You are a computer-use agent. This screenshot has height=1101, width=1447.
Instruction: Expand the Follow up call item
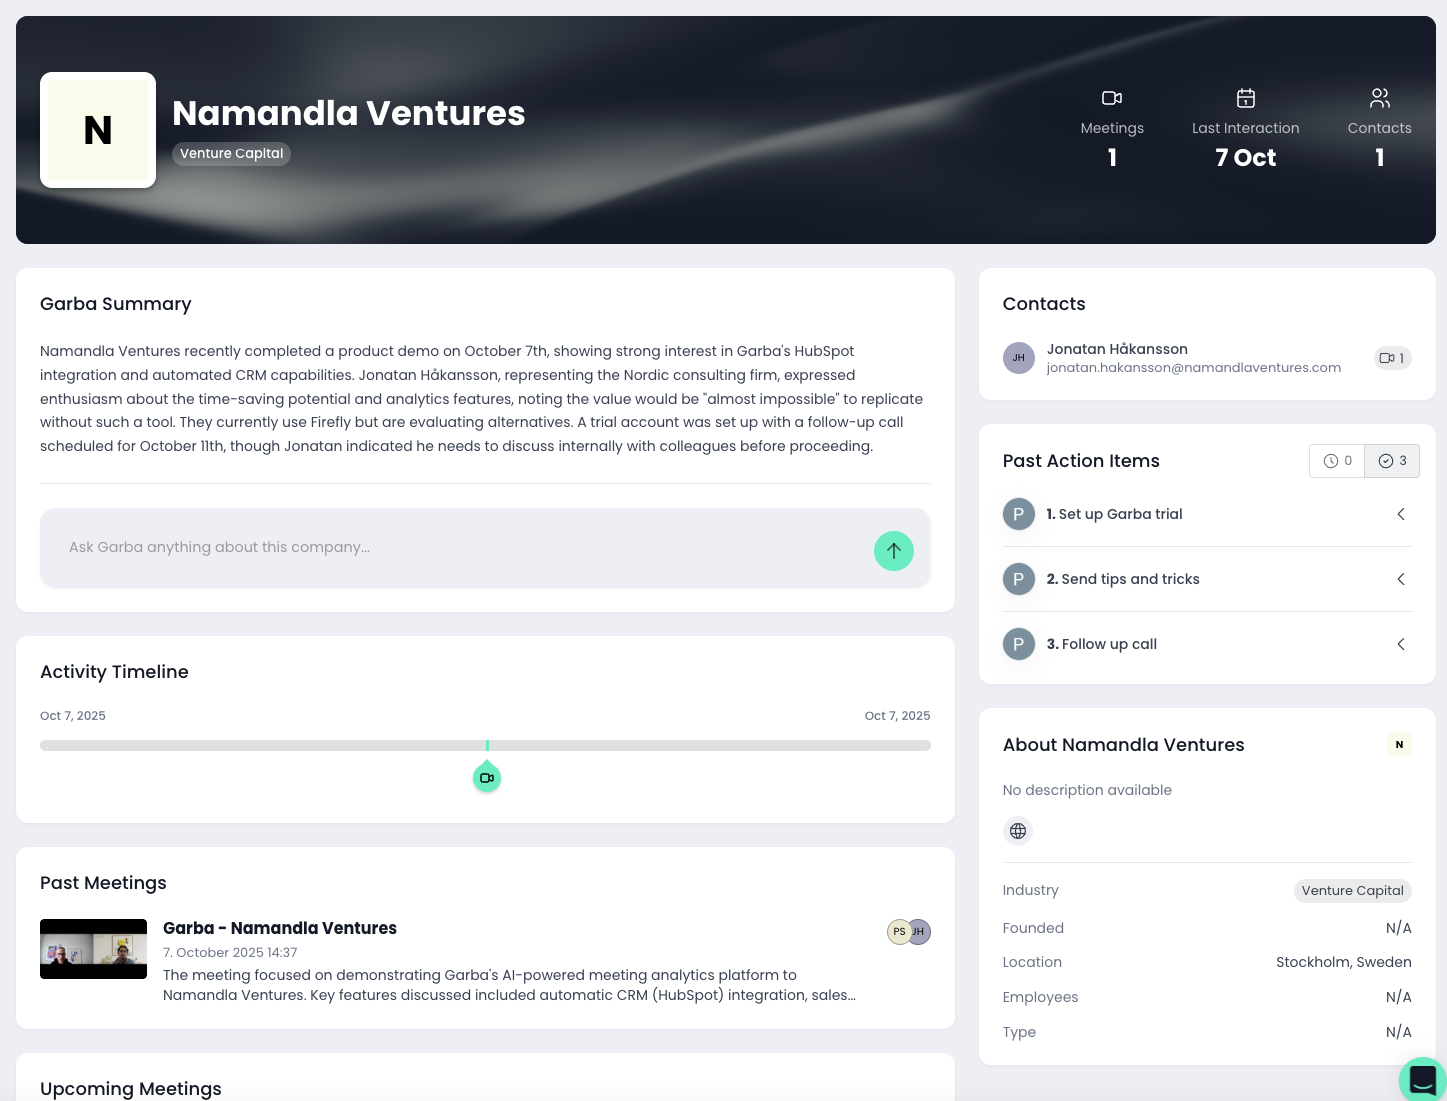(x=1401, y=644)
